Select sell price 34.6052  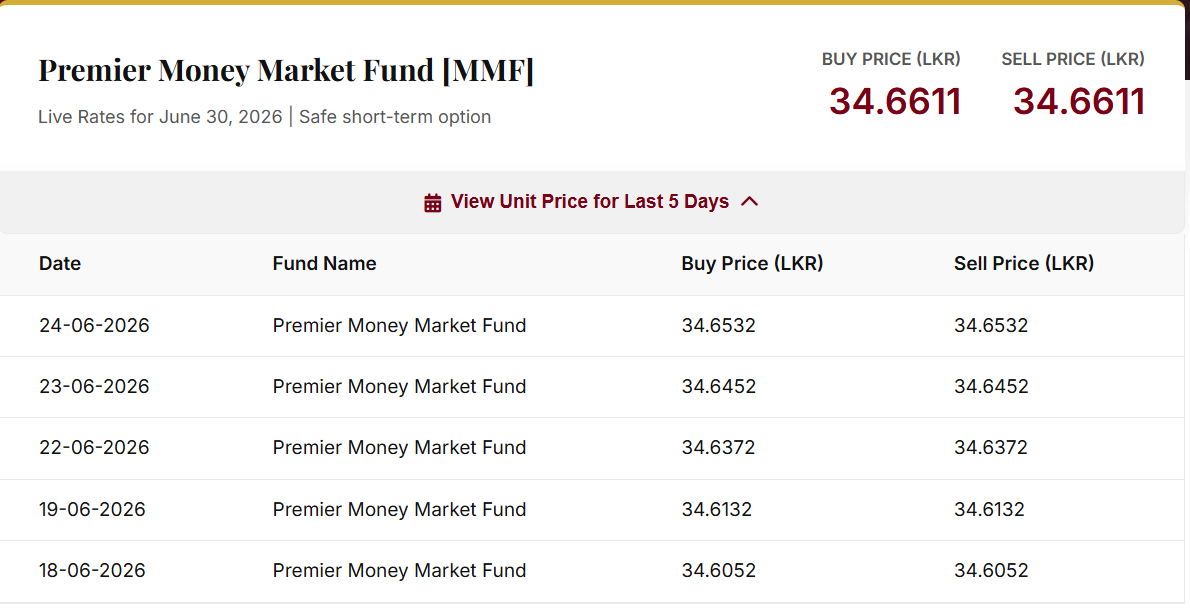point(991,571)
